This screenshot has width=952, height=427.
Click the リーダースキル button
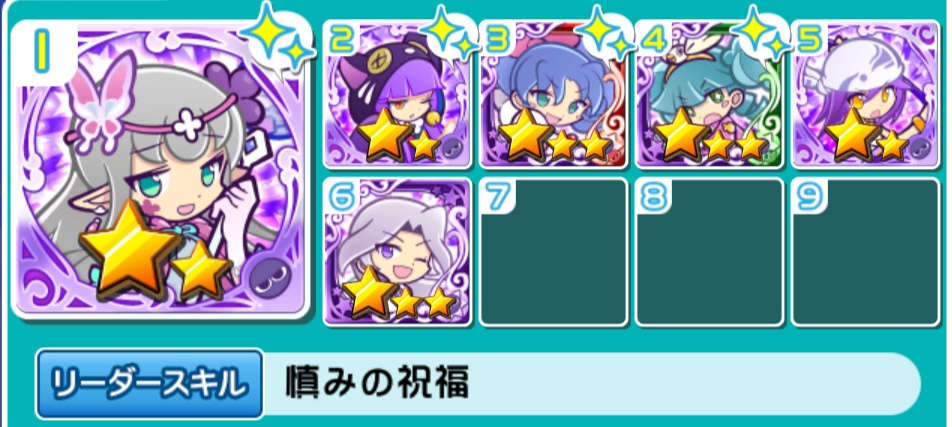click(149, 383)
